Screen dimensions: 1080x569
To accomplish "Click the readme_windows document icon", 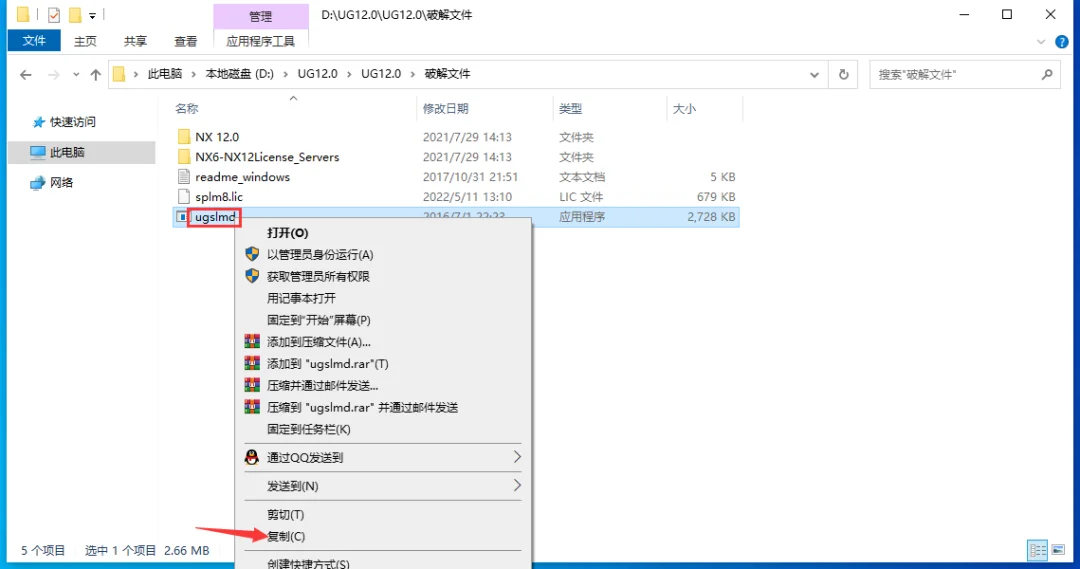I will coord(183,176).
